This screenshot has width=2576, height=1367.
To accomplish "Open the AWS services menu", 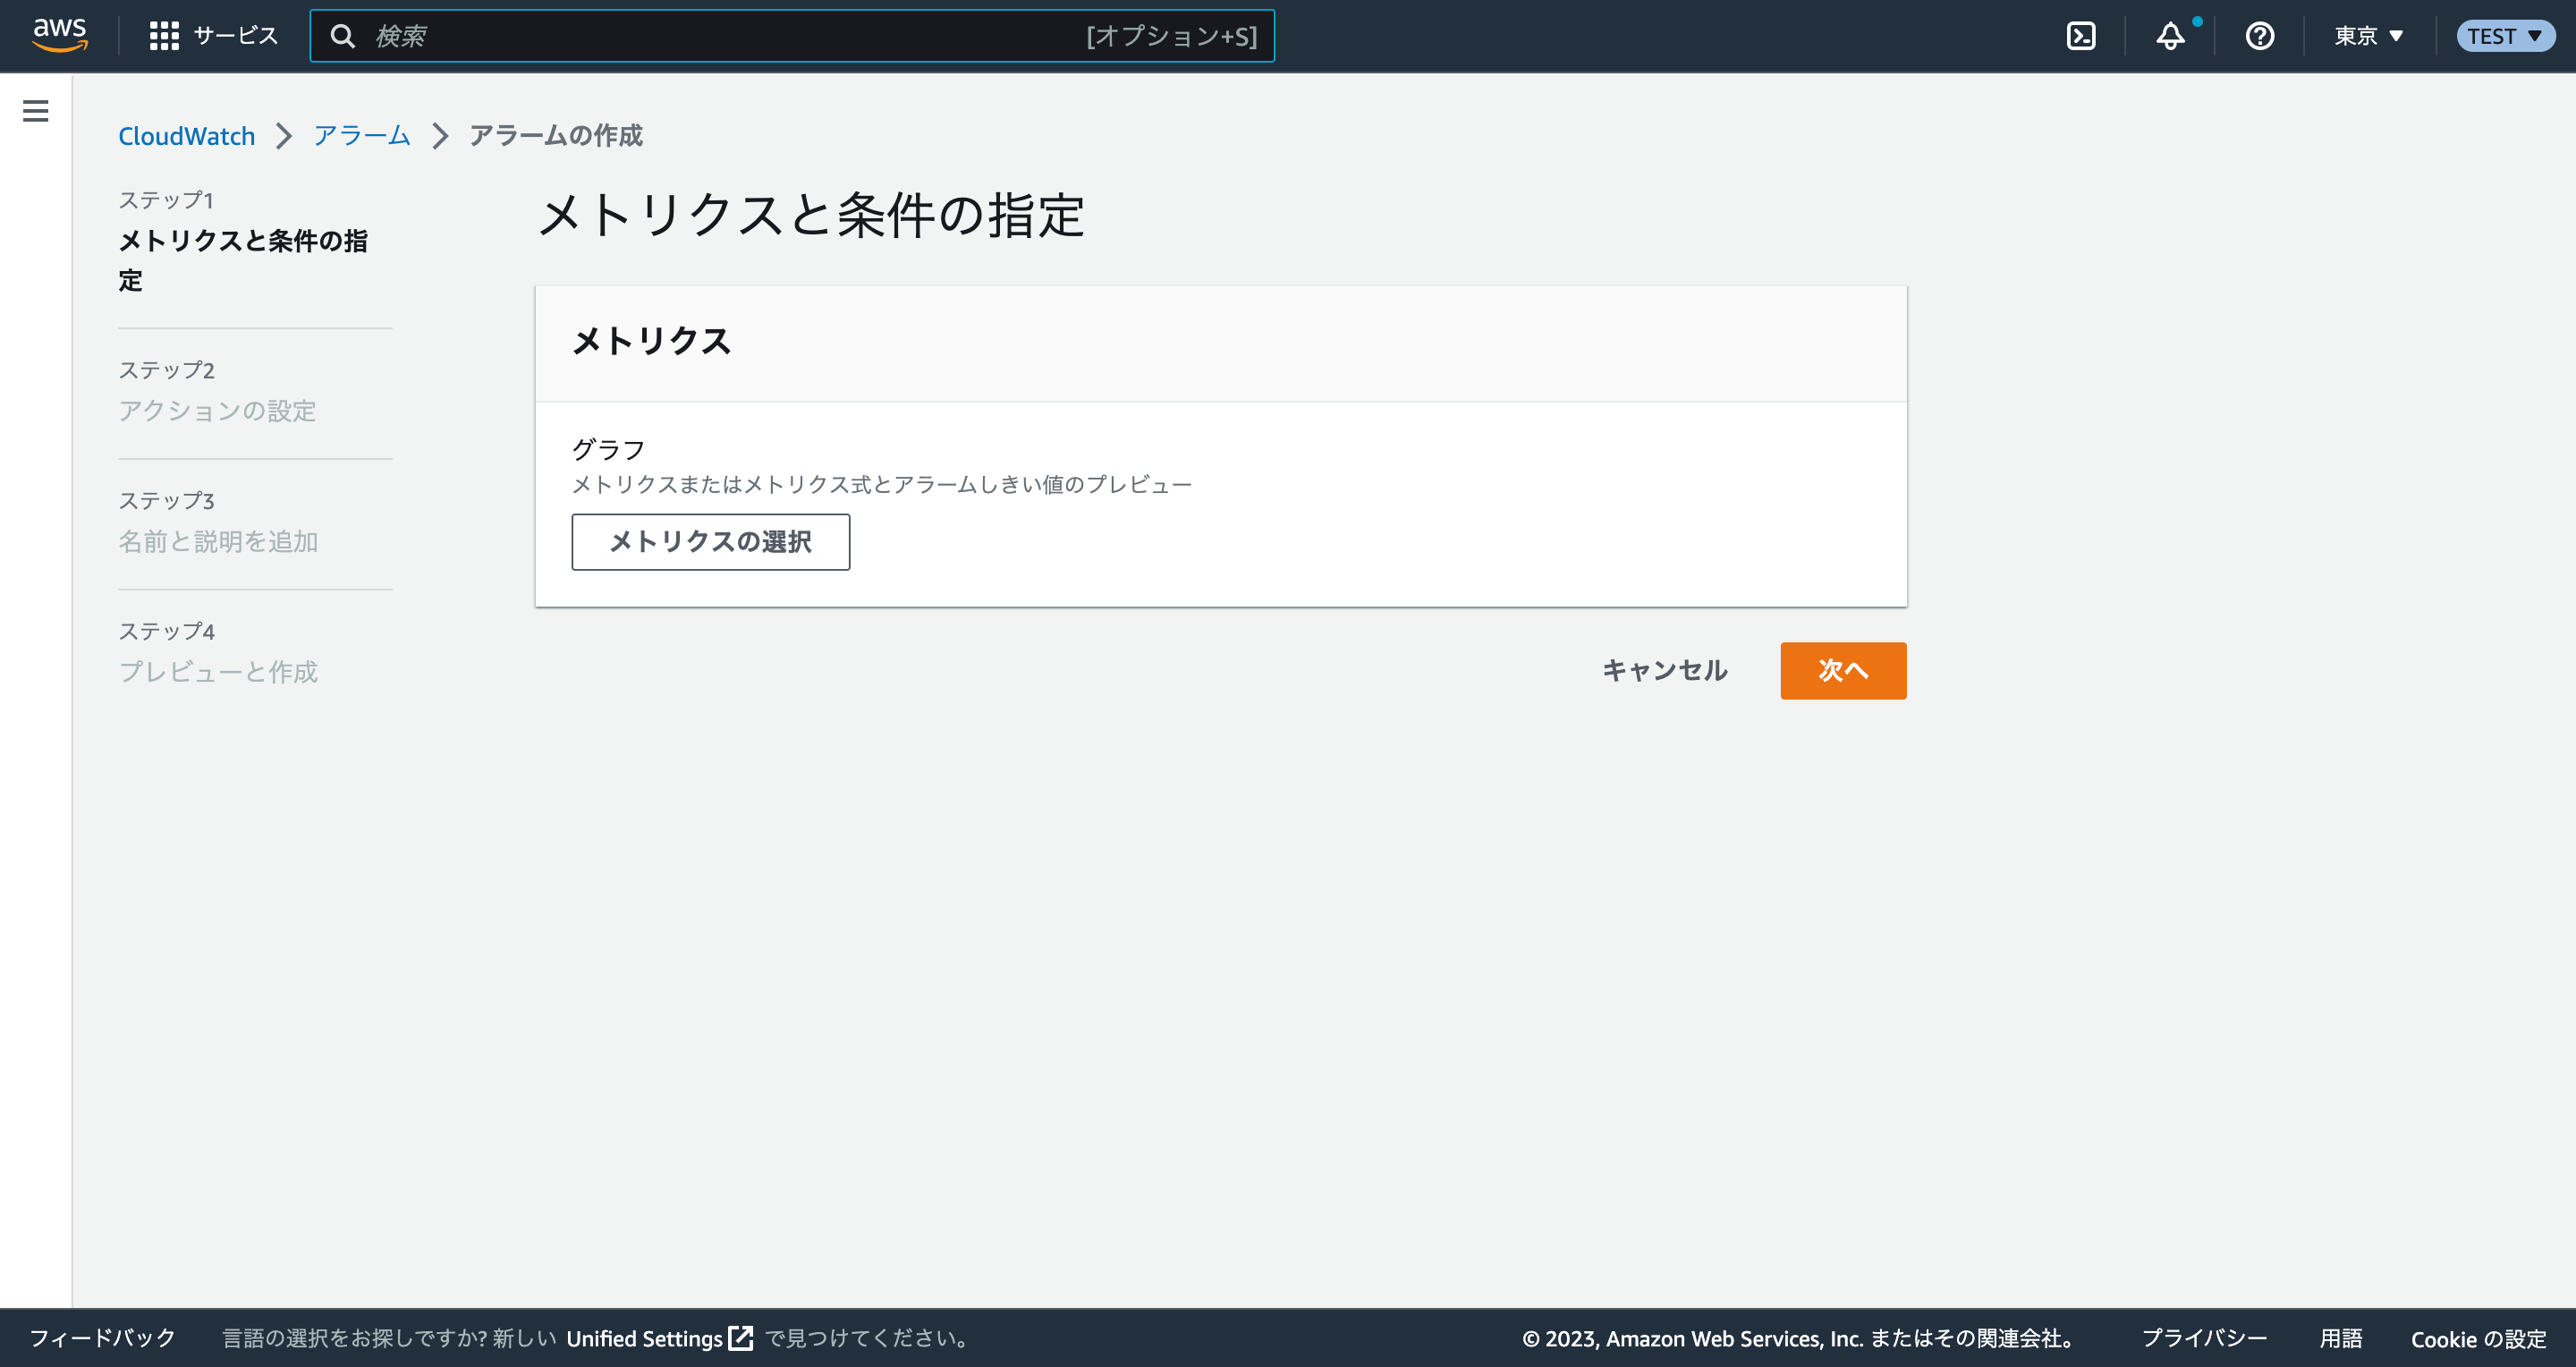I will (x=213, y=35).
